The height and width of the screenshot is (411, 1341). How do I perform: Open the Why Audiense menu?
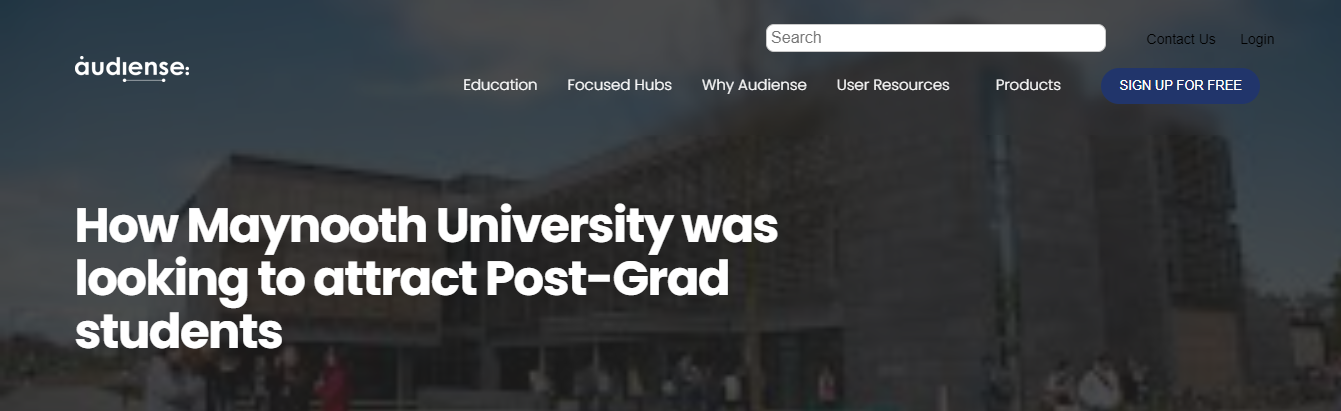[x=754, y=85]
